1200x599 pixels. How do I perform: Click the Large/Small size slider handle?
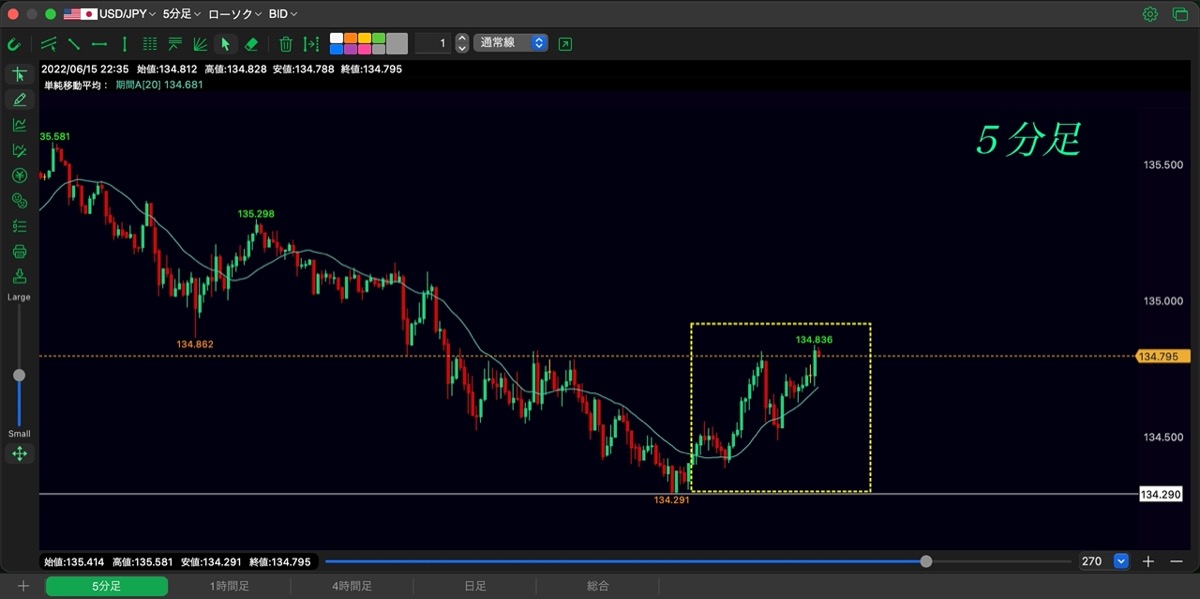(x=19, y=375)
